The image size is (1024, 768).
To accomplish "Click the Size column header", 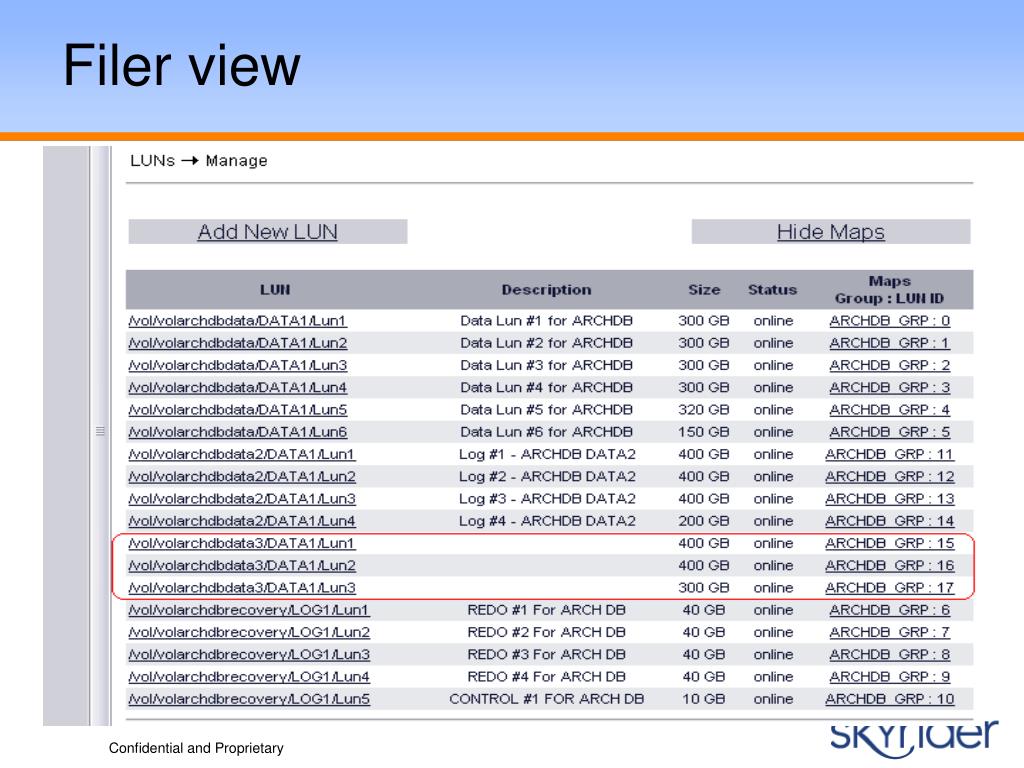I will pyautogui.click(x=704, y=289).
